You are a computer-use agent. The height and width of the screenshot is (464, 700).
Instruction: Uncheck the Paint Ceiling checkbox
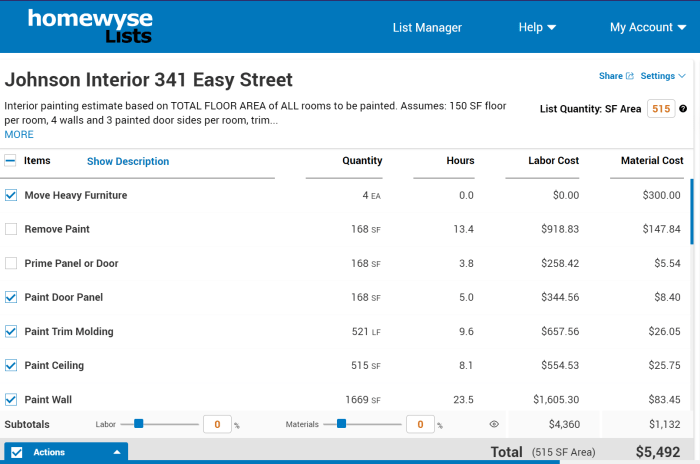pyautogui.click(x=11, y=365)
